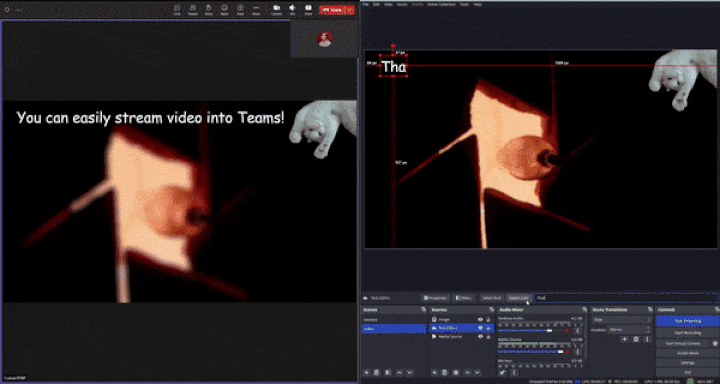Add a new scene with the plus icon
Viewport: 720px width, 384px height.
pyautogui.click(x=366, y=373)
